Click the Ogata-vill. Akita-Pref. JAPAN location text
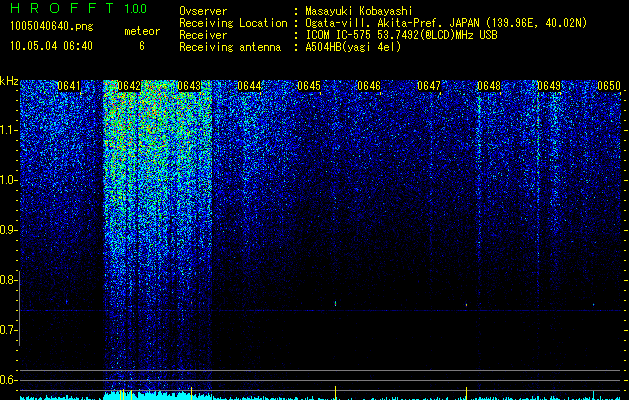This screenshot has height=400, width=629. pyautogui.click(x=446, y=23)
